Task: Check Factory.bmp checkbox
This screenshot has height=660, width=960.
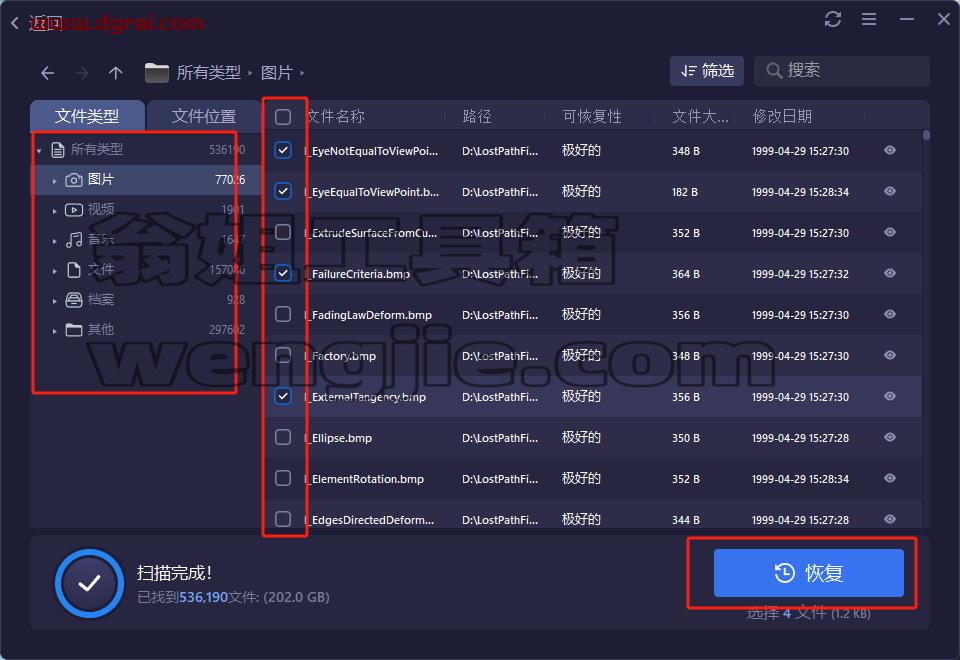Action: pyautogui.click(x=283, y=355)
